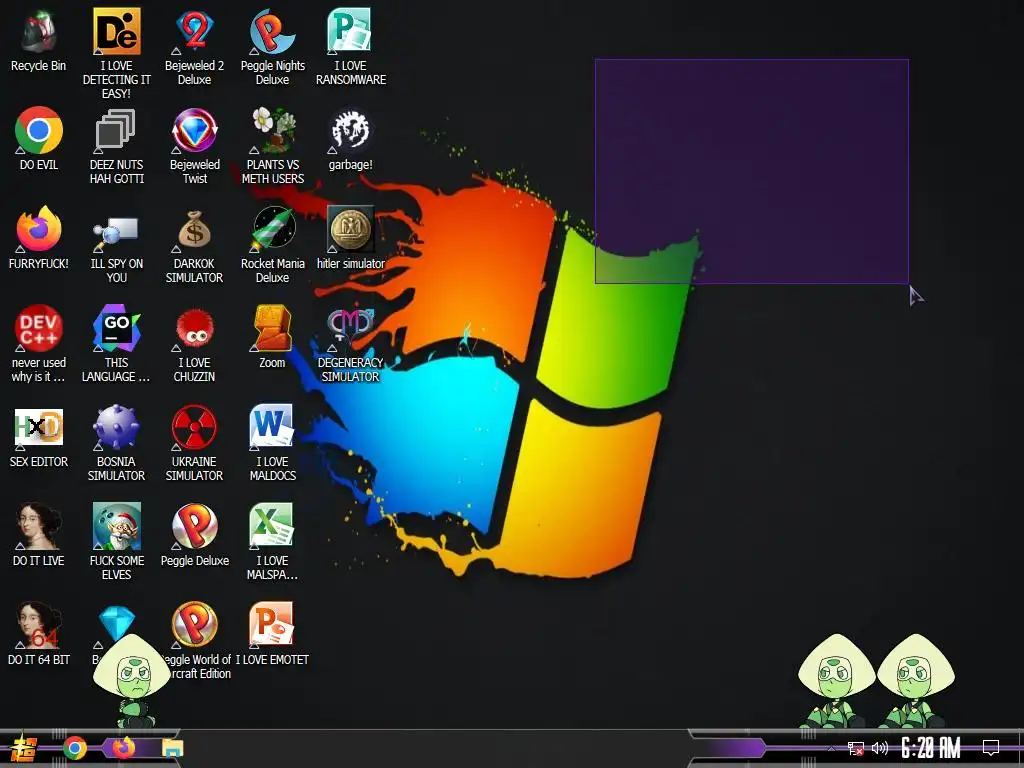
Task: Launch Chrome from the taskbar
Action: (x=74, y=748)
